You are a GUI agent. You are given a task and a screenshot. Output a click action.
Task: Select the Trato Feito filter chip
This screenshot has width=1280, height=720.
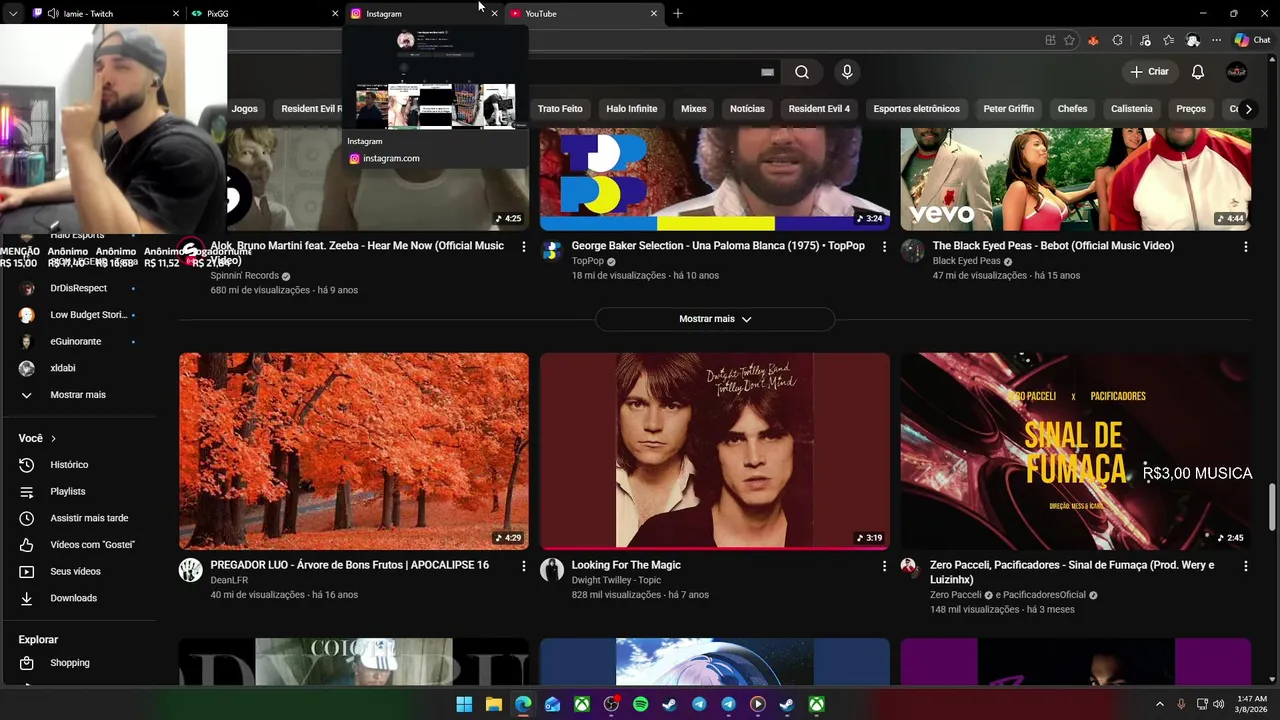560,109
